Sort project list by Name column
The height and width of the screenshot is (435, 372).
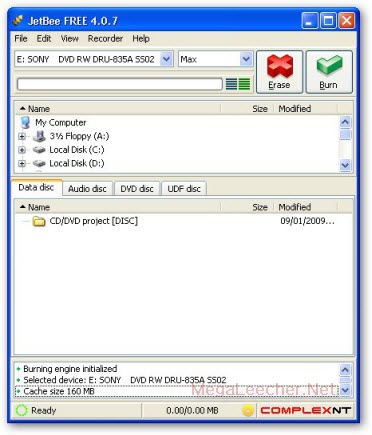point(118,207)
